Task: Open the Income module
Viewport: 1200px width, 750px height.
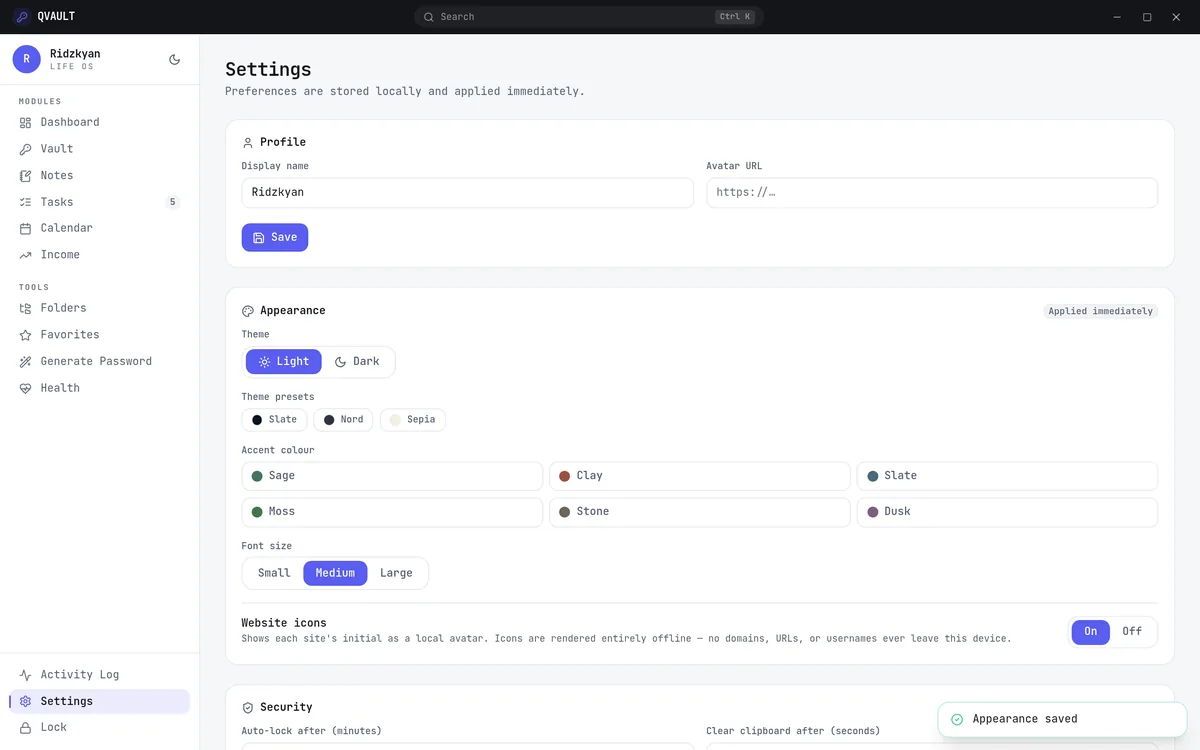Action: coord(100,255)
